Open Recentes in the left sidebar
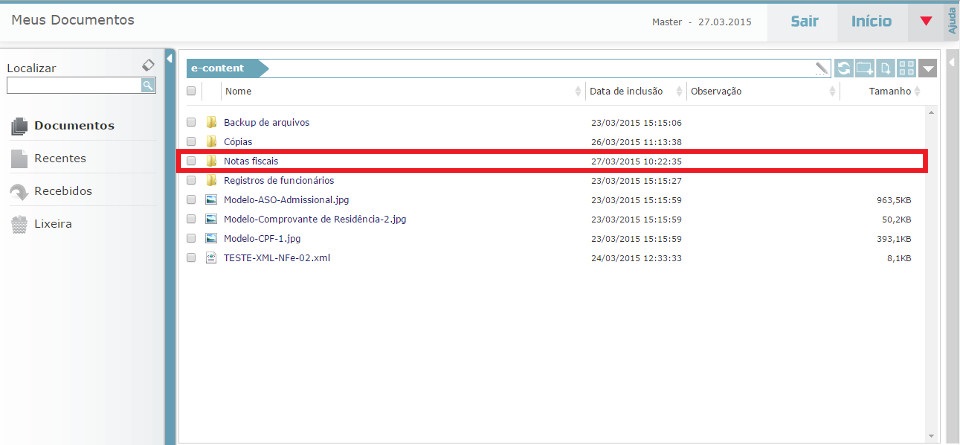The height and width of the screenshot is (445, 960). pyautogui.click(x=60, y=158)
